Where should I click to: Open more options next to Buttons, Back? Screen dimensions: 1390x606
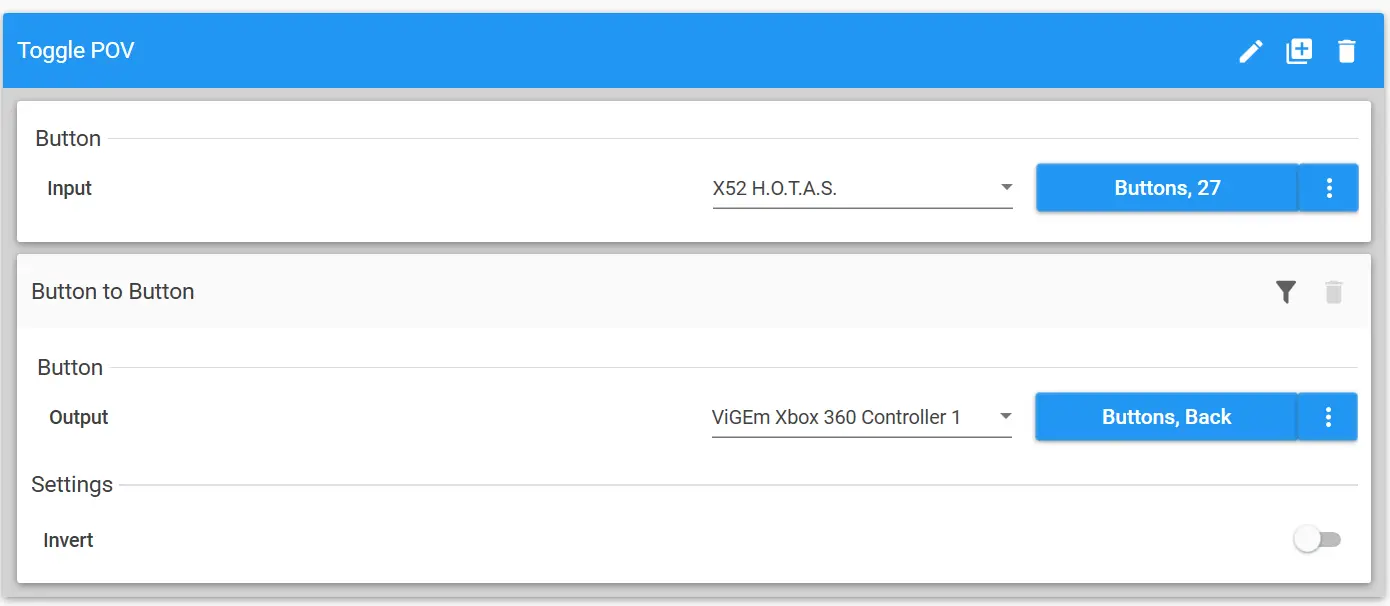(x=1328, y=417)
